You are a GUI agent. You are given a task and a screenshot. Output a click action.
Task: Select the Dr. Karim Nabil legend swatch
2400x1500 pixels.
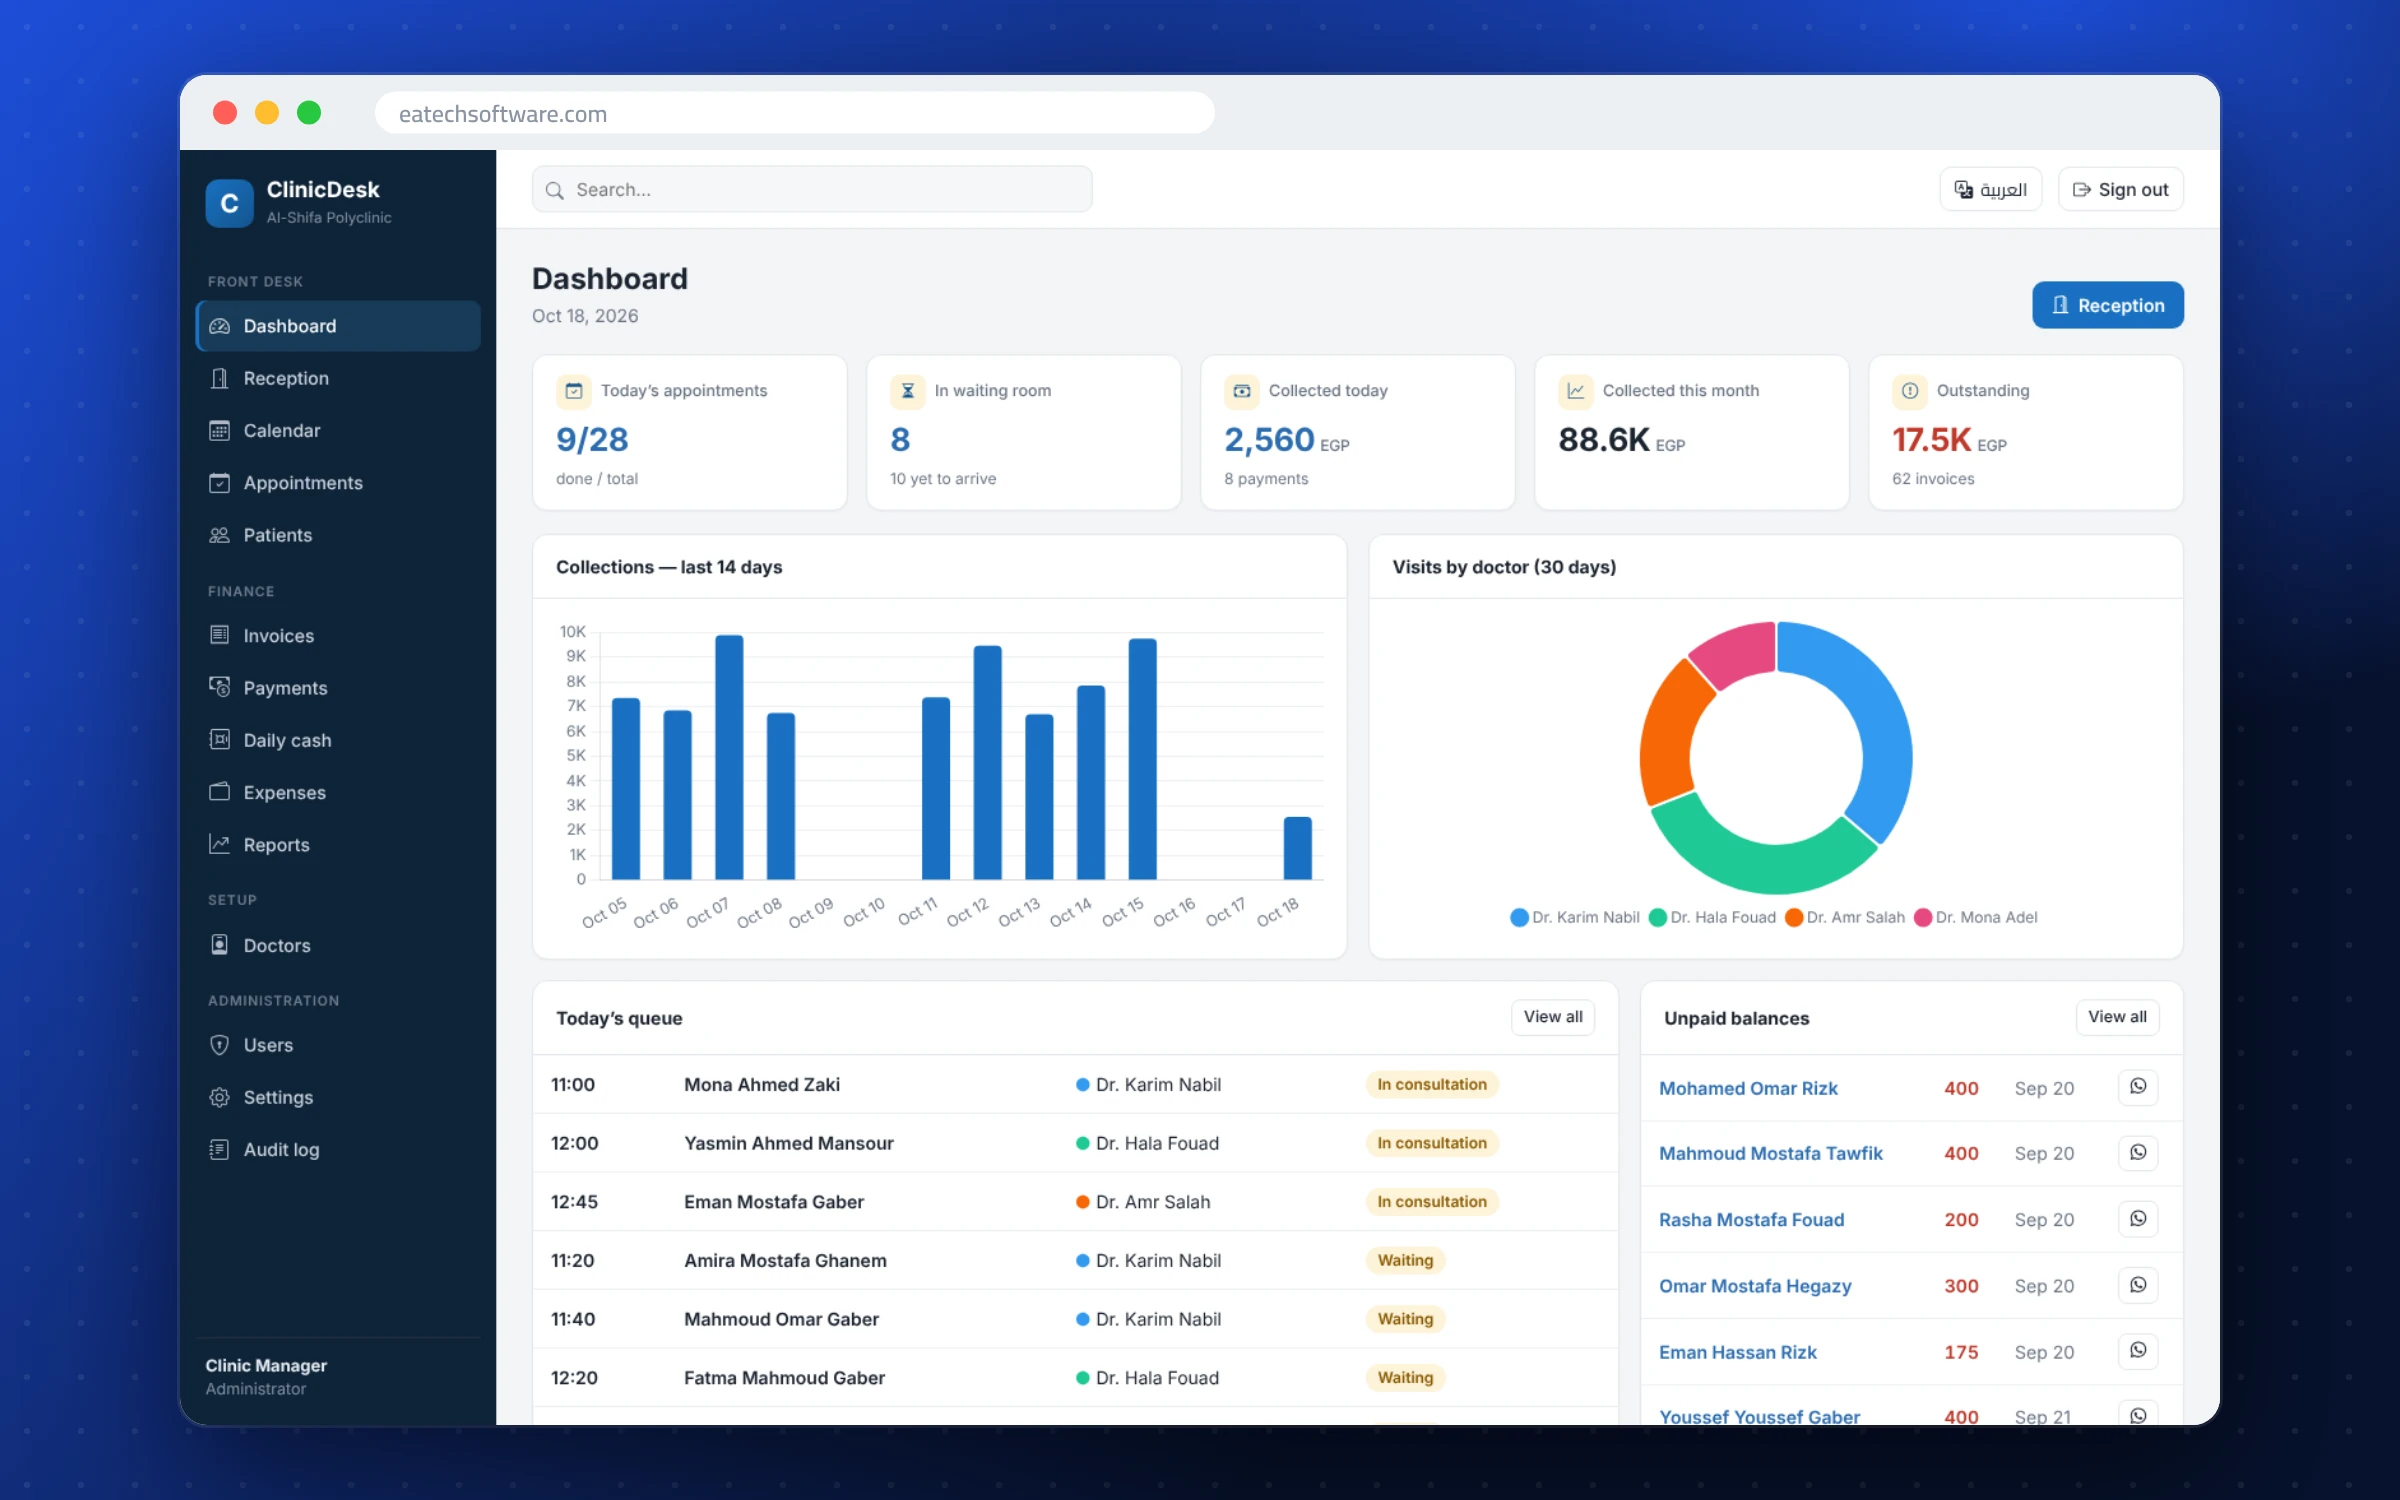[x=1519, y=918]
